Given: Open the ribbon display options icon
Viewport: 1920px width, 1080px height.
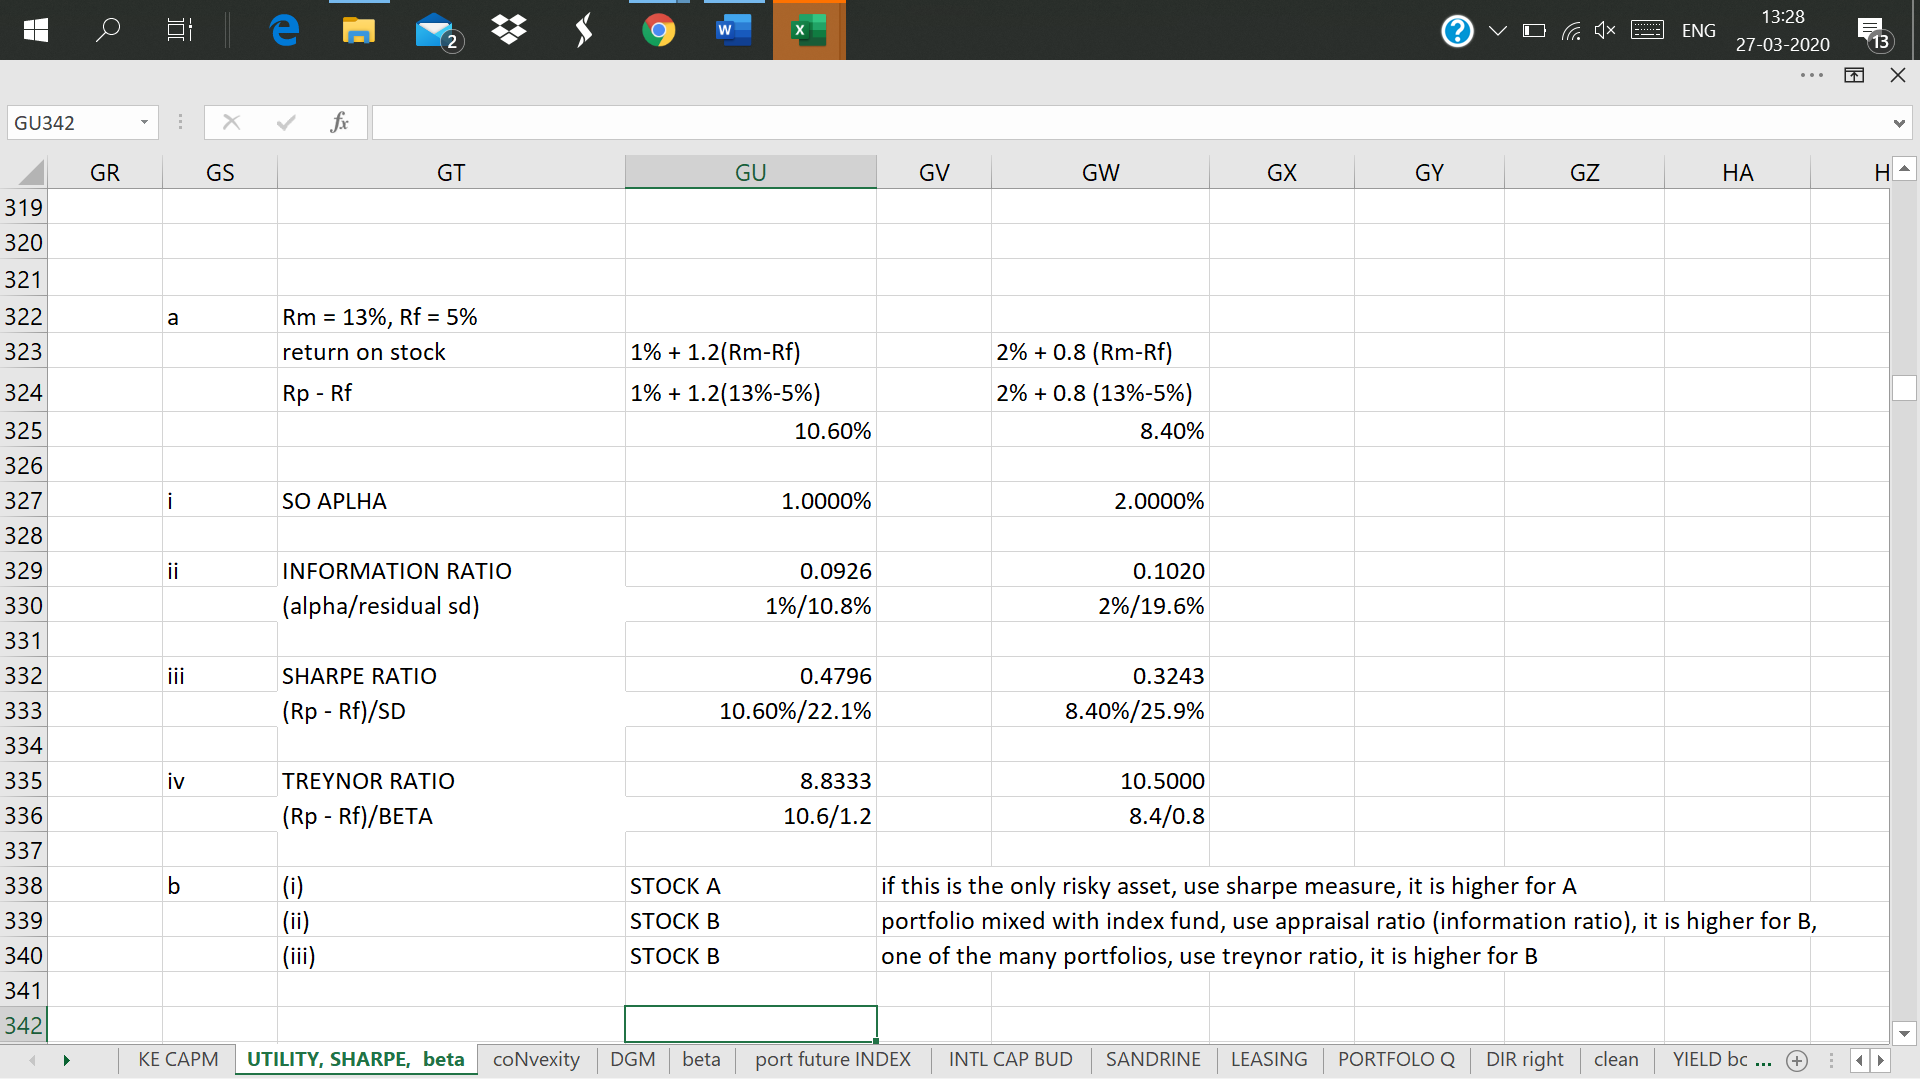Looking at the screenshot, I should pos(1854,75).
